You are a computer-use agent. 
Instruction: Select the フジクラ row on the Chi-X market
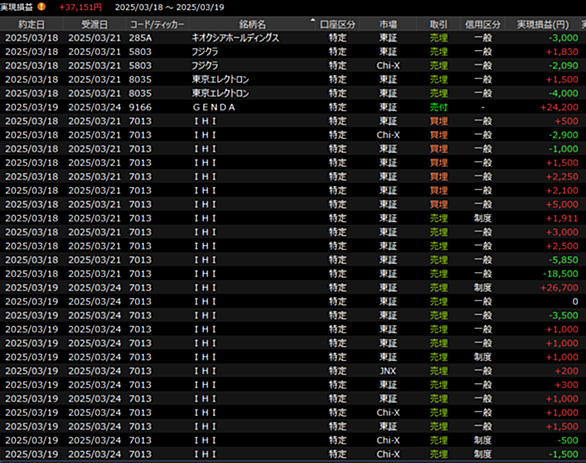[293, 65]
